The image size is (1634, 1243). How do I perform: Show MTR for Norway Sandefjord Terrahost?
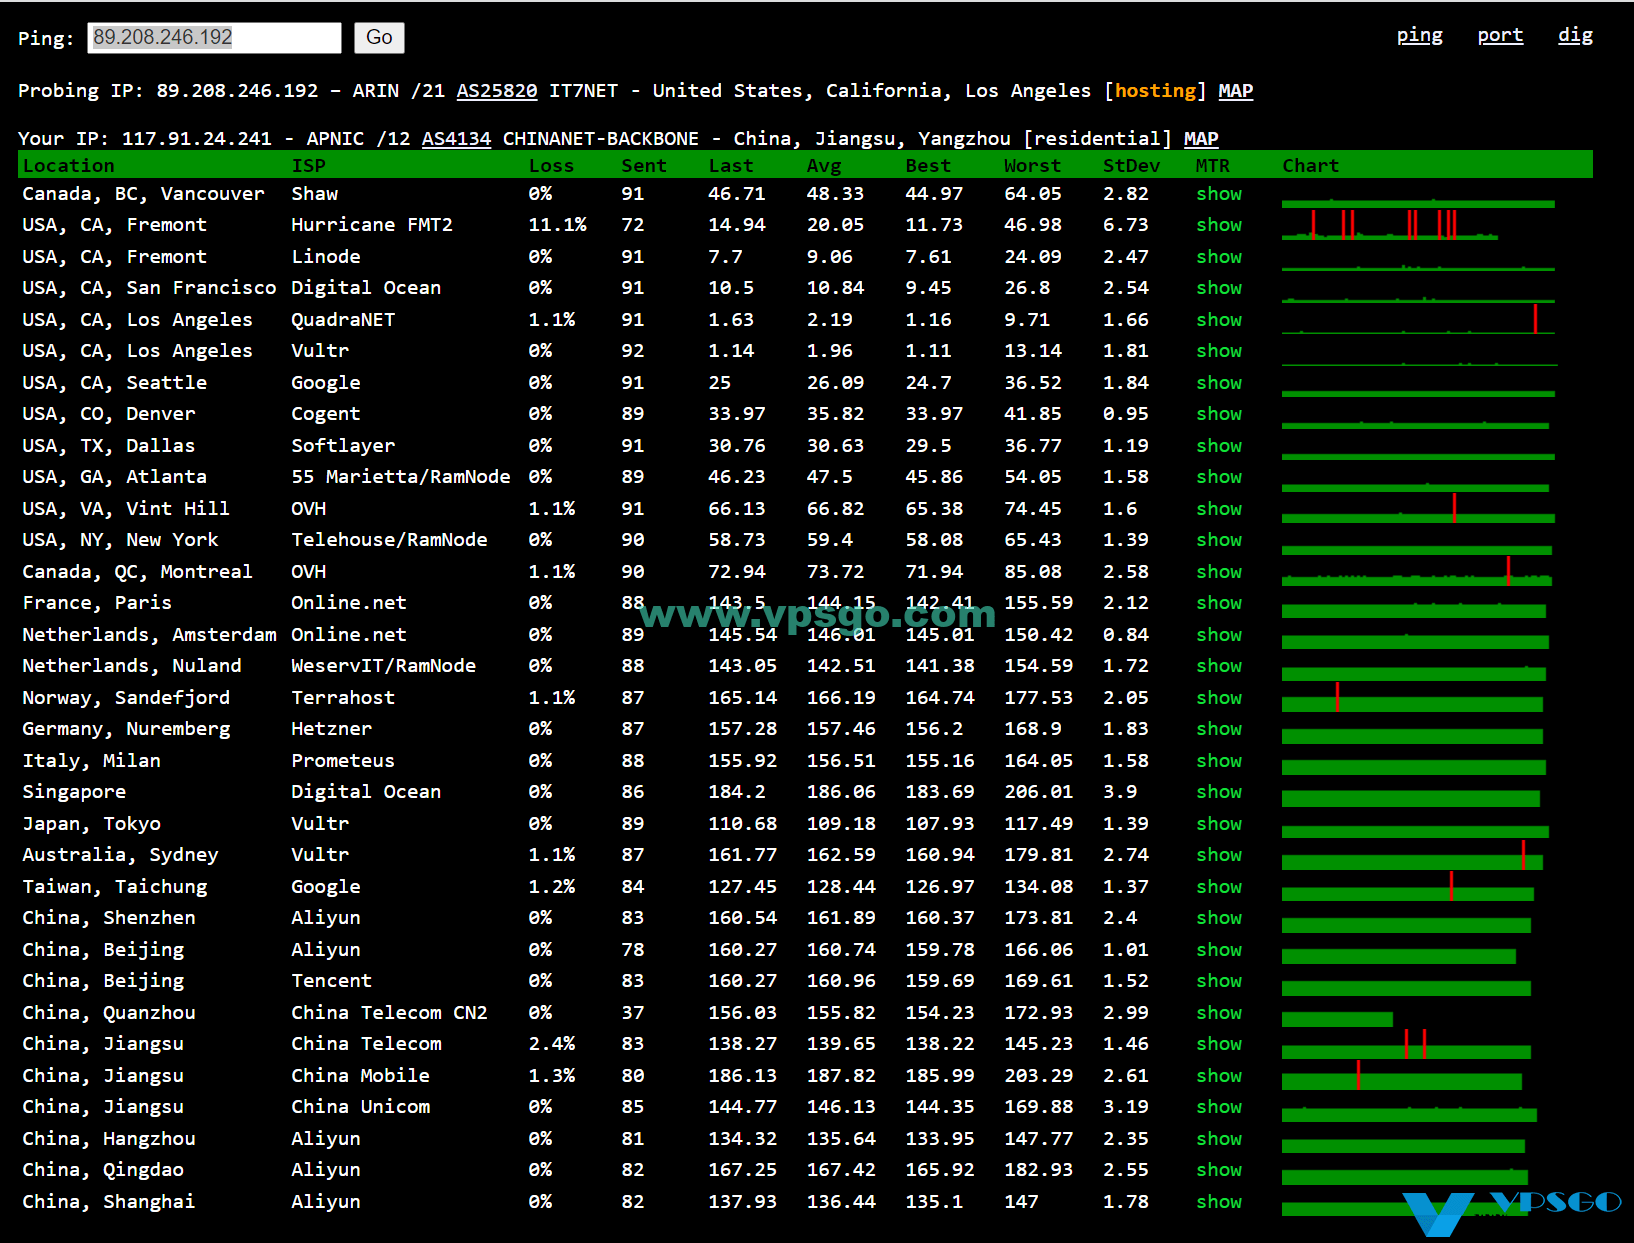1219,698
